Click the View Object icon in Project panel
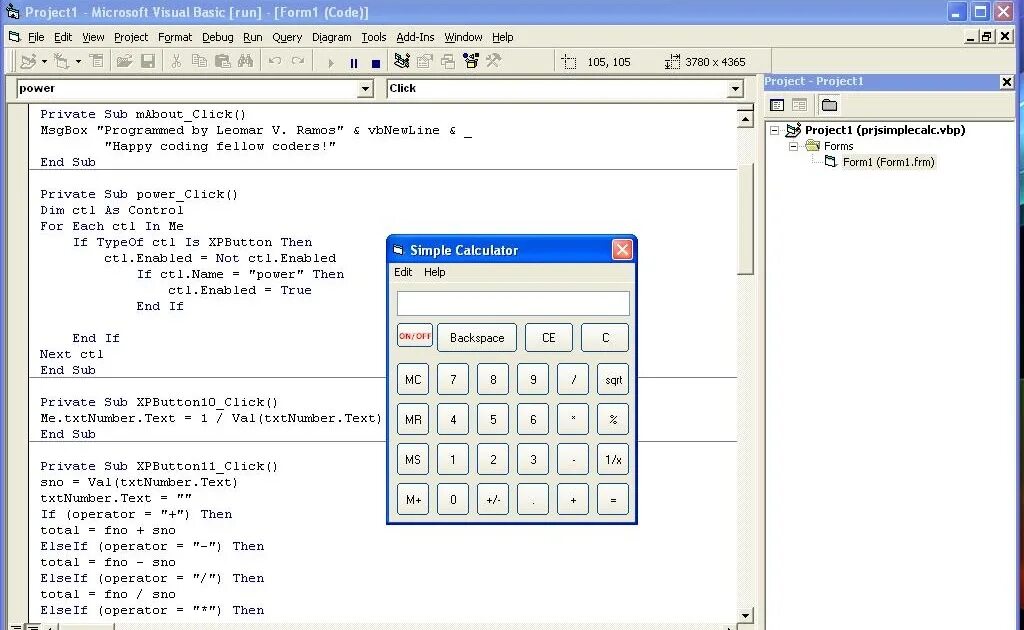The width and height of the screenshot is (1024, 630). point(799,105)
